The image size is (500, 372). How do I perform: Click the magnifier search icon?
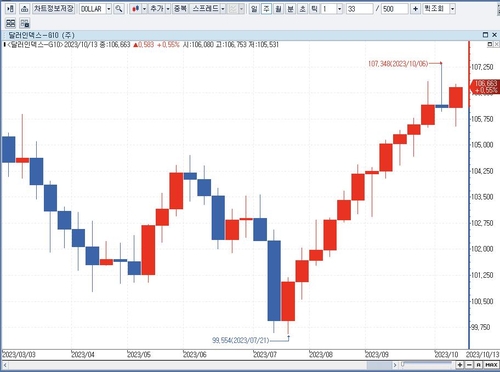(x=119, y=9)
